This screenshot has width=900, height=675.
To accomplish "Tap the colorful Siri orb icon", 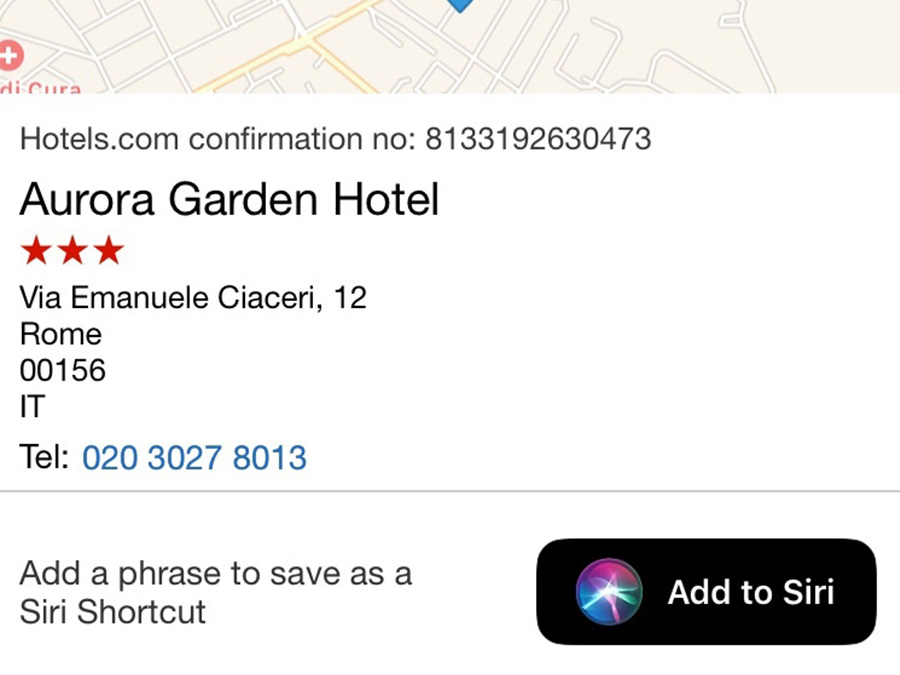I will tap(608, 592).
